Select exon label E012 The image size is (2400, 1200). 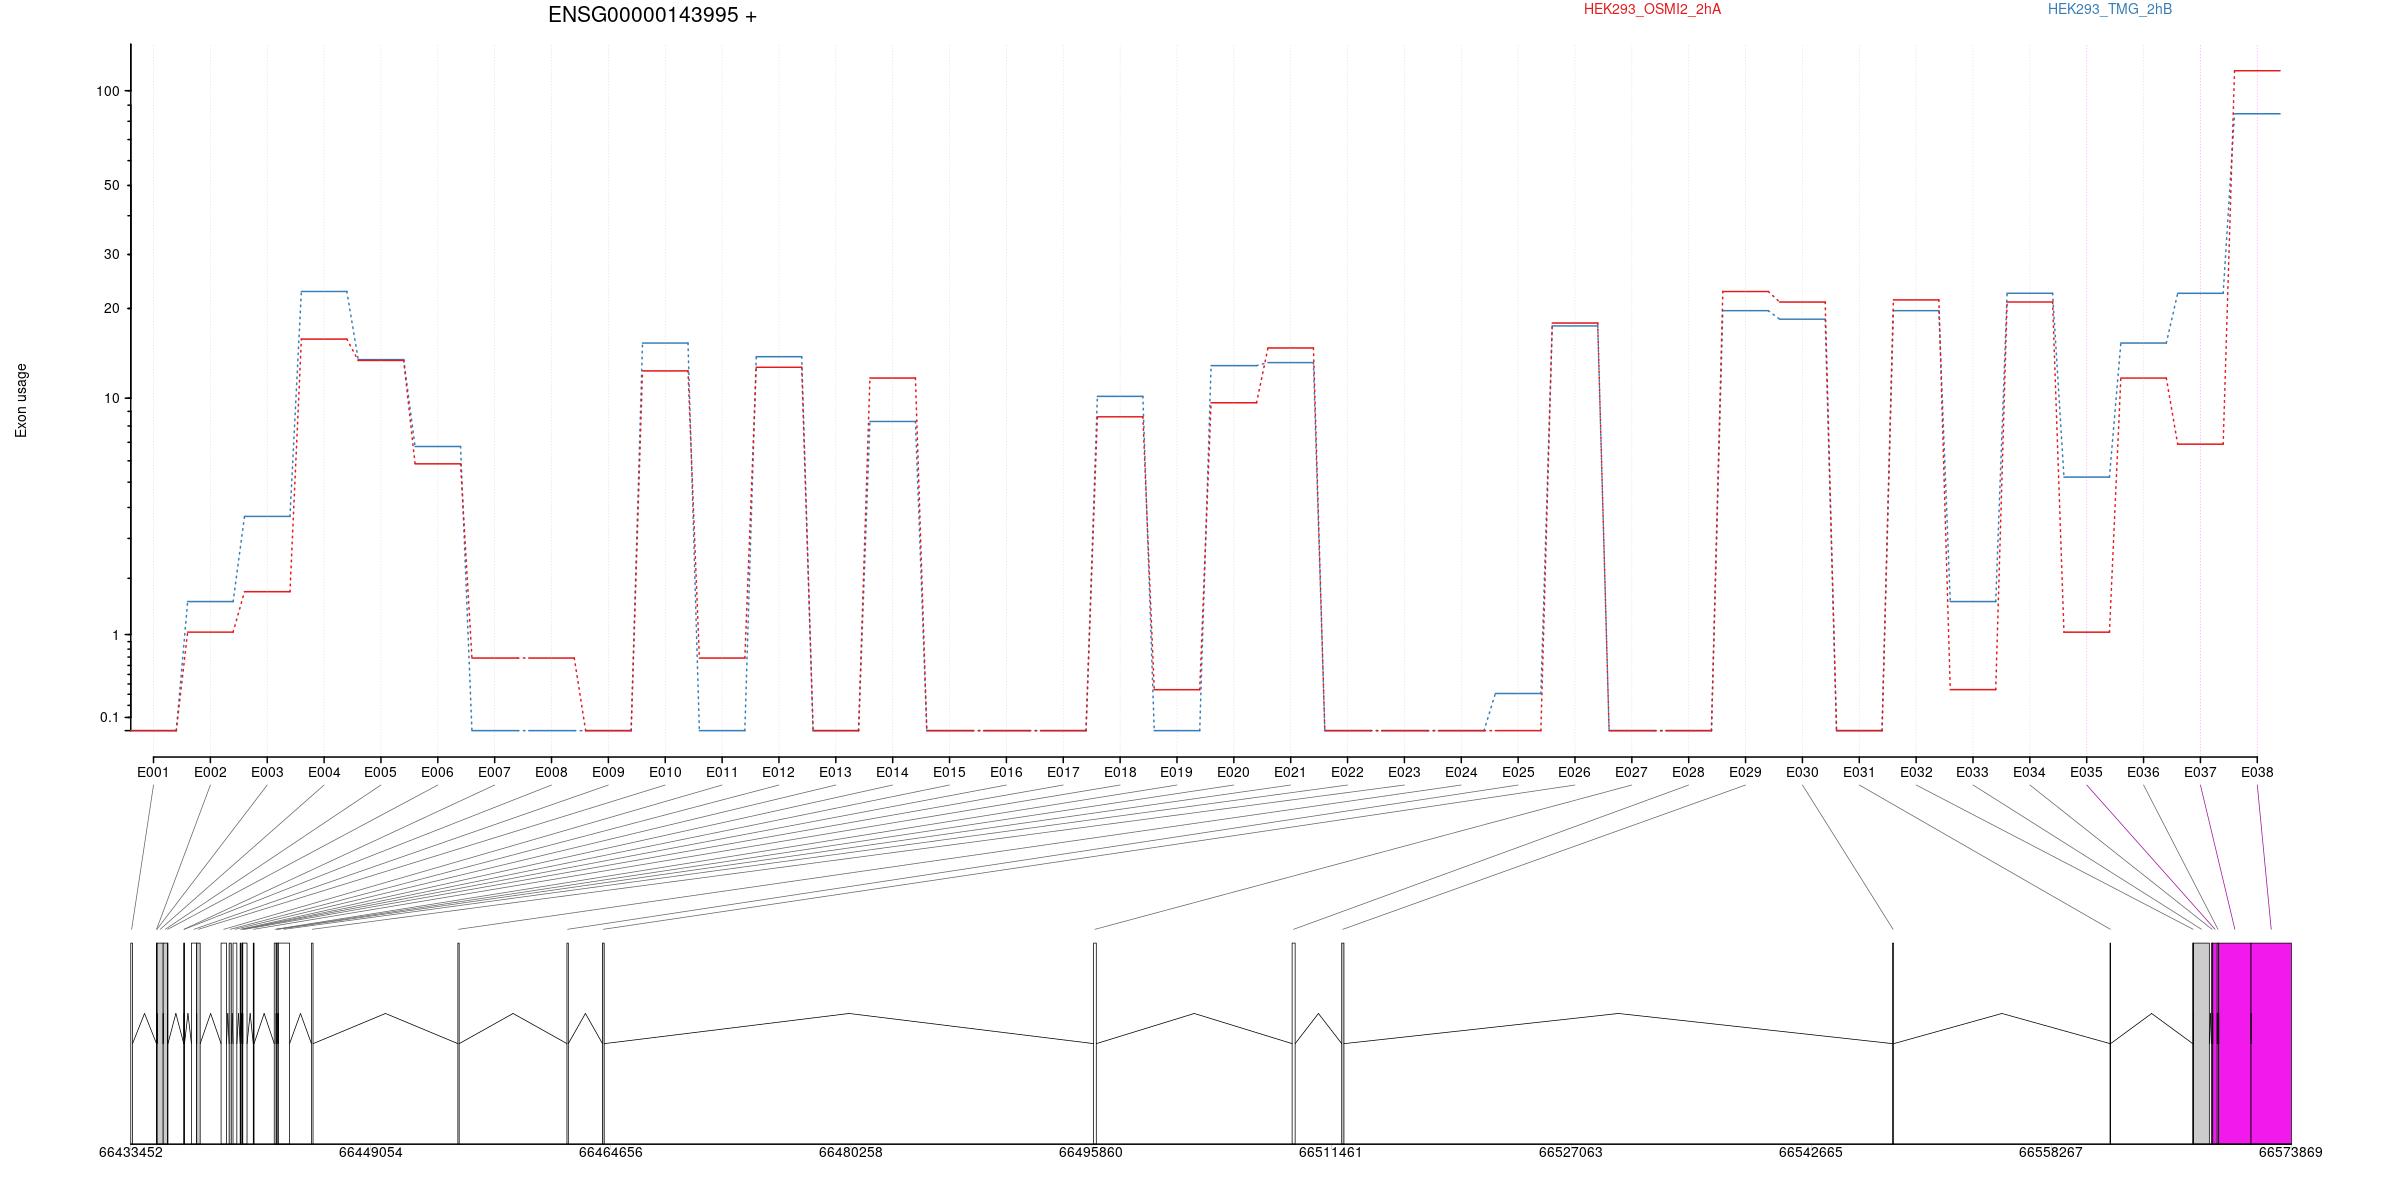click(778, 772)
